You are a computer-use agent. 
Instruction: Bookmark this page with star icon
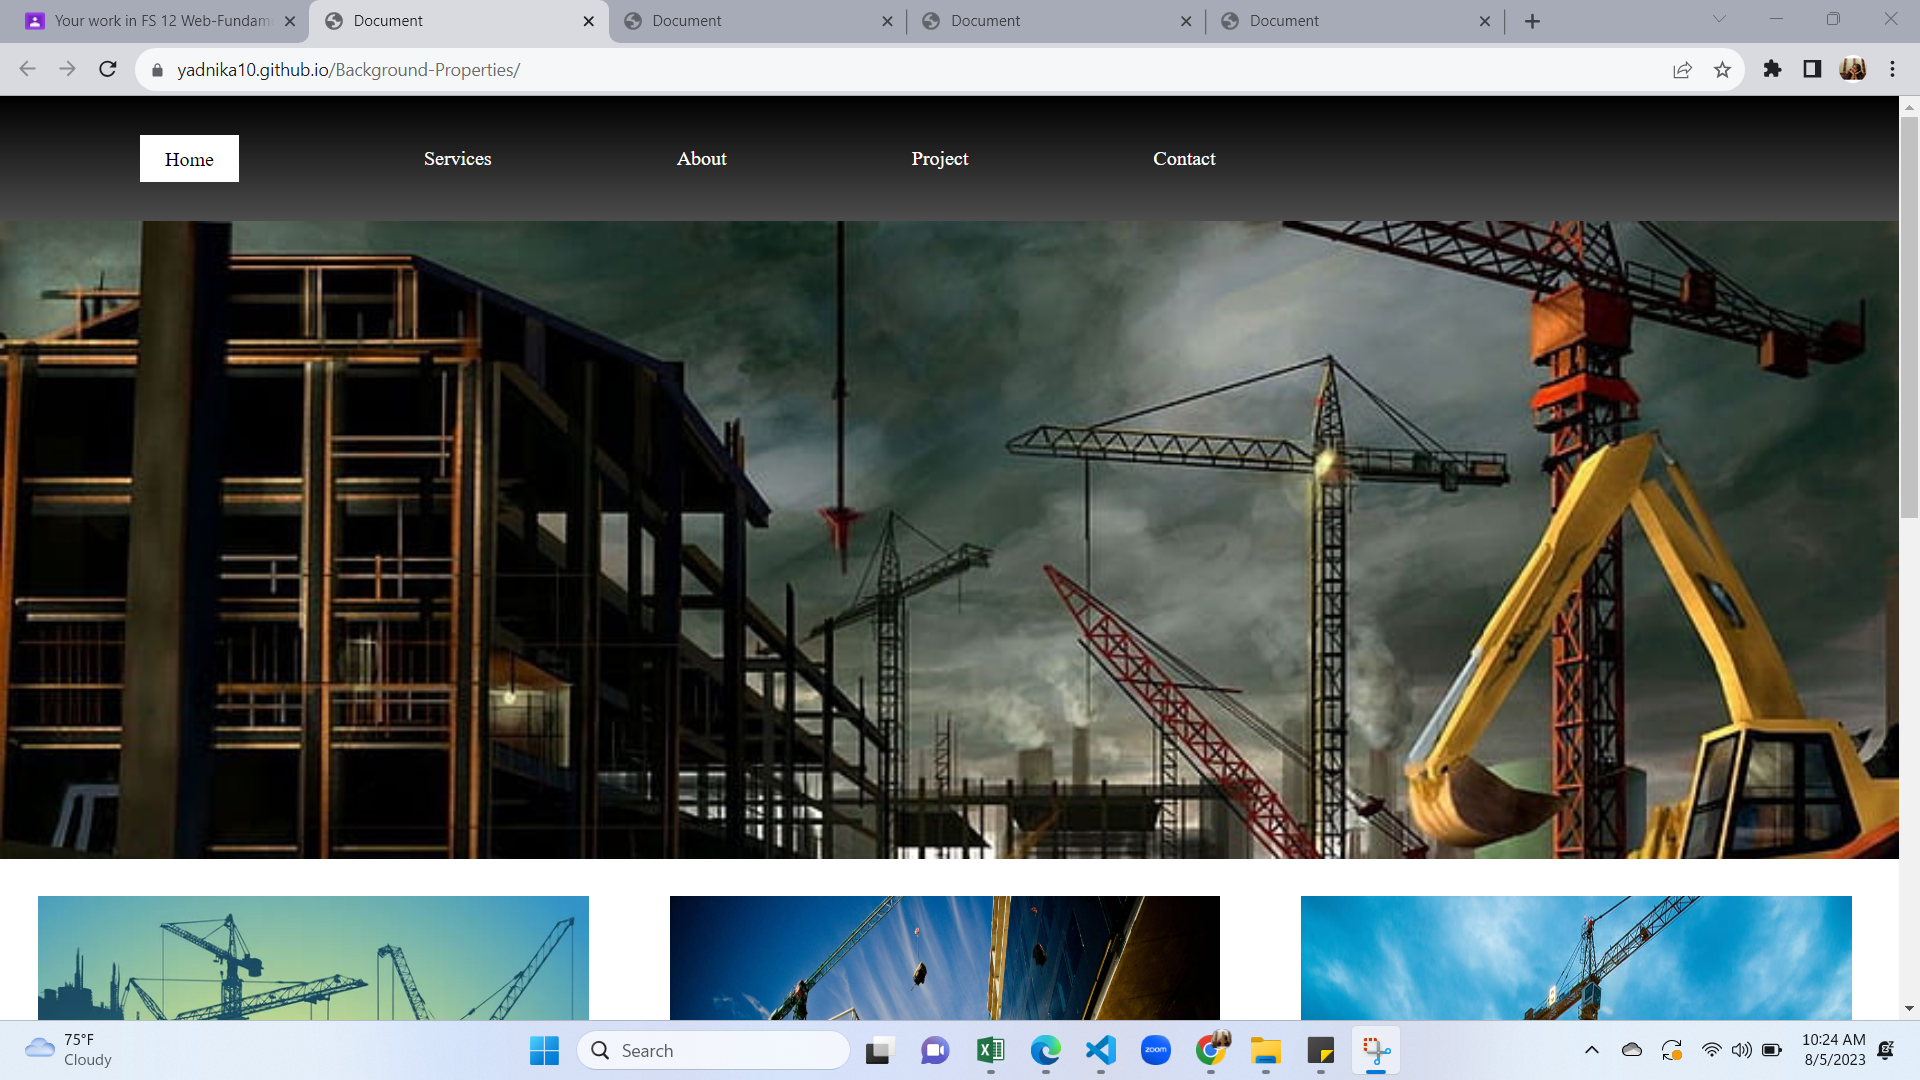(x=1722, y=69)
